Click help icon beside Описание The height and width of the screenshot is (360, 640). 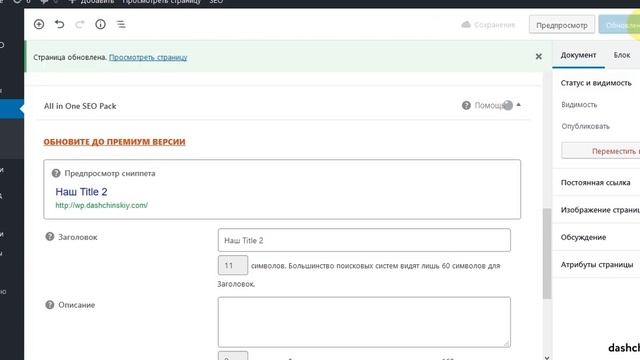[50, 305]
